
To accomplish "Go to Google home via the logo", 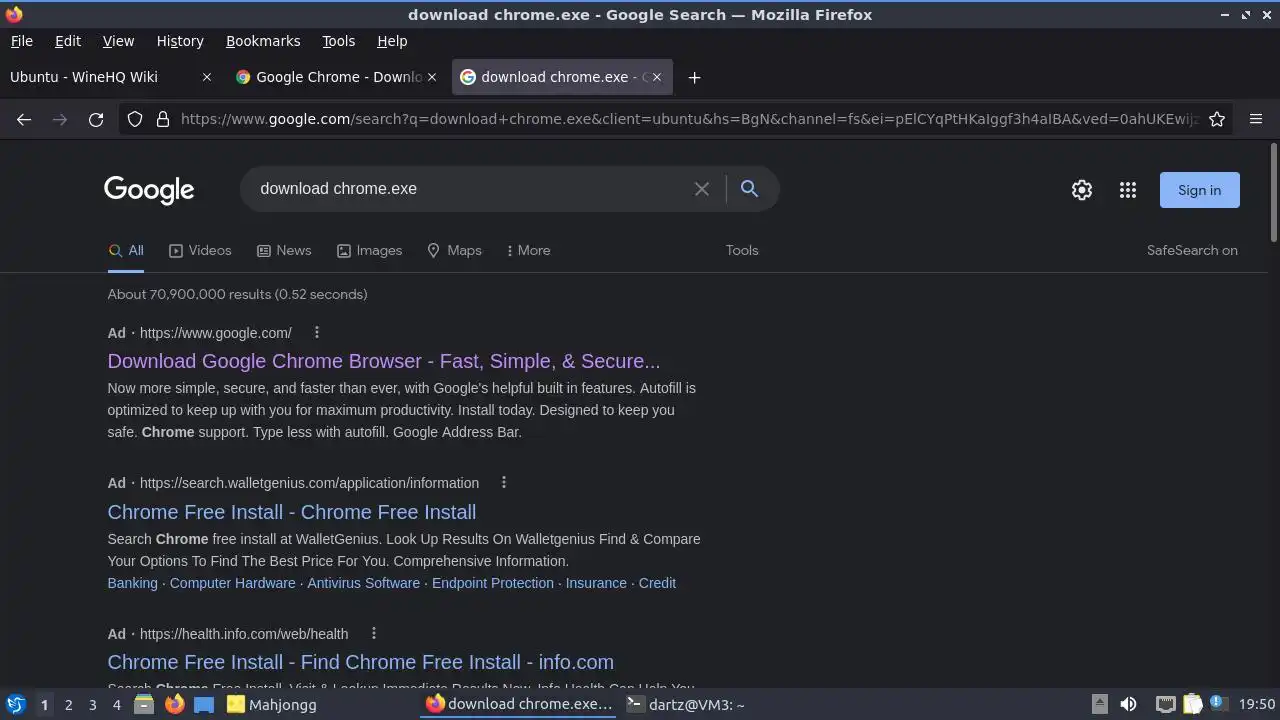I will click(x=149, y=190).
